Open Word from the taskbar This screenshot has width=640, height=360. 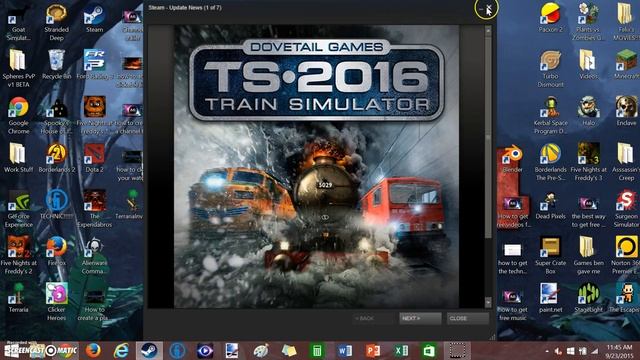coord(345,351)
